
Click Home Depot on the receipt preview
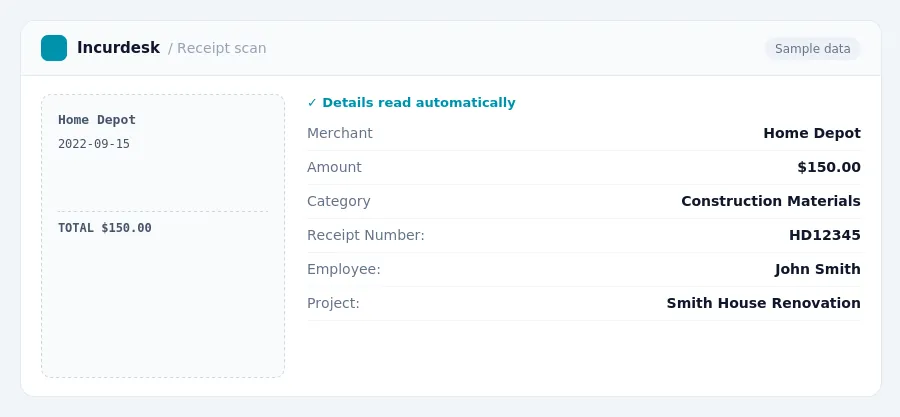tap(97, 120)
